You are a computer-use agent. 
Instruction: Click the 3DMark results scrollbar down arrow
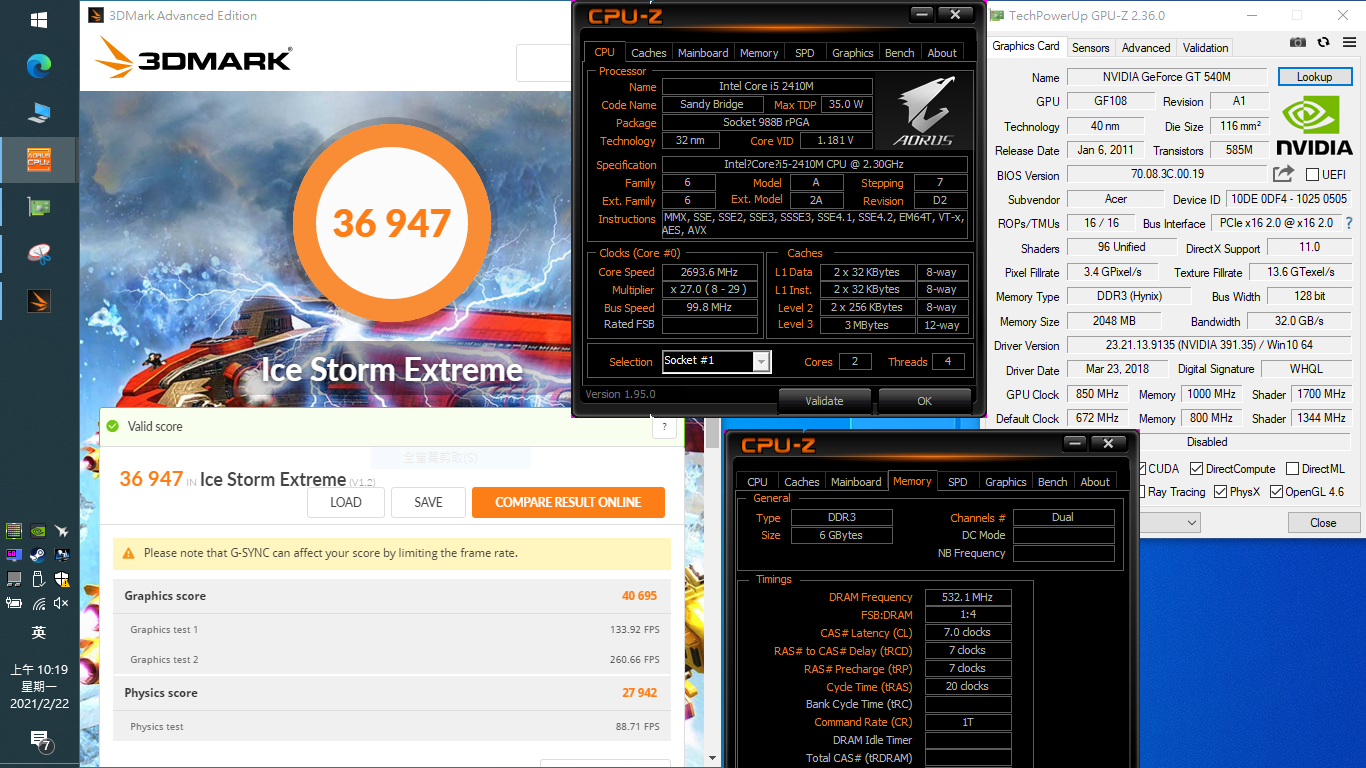click(x=713, y=759)
